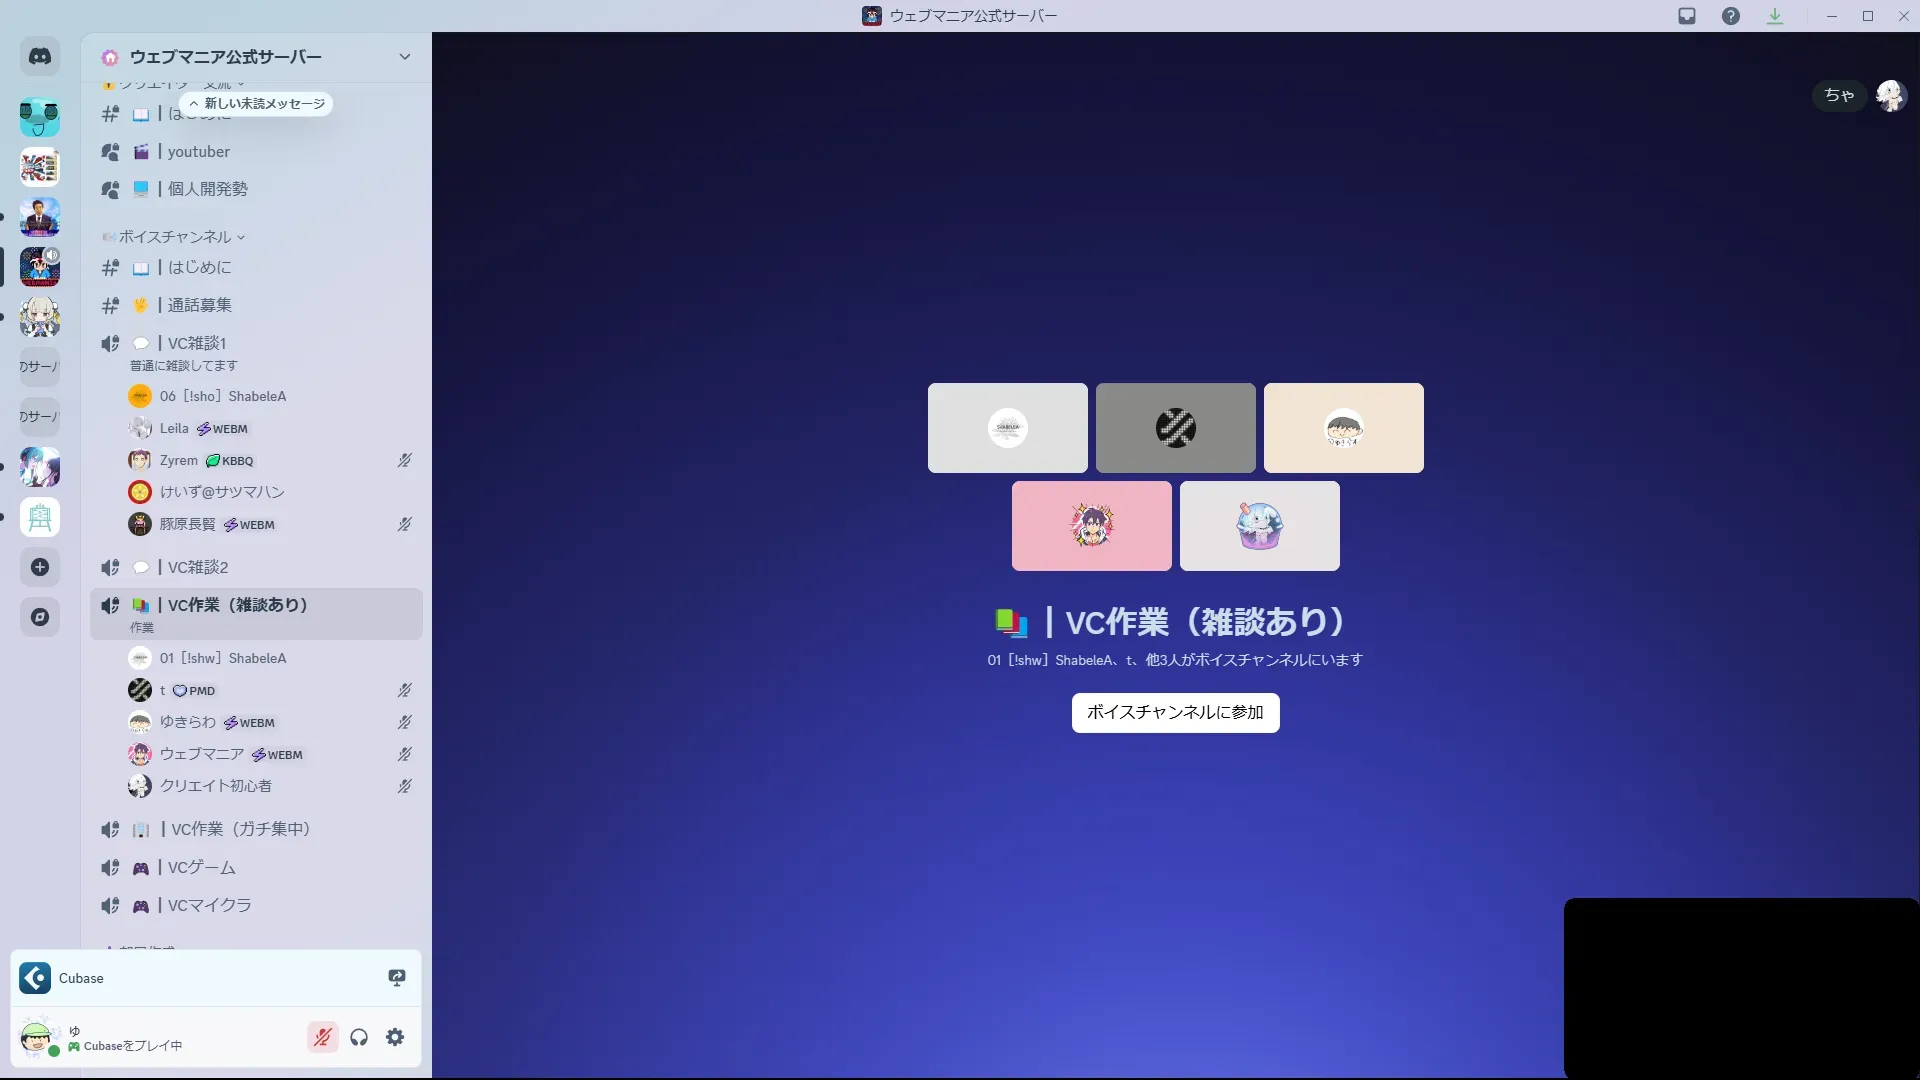The width and height of the screenshot is (1920, 1080).
Task: Click ボイスチャンネルに参加 button
Action: click(x=1175, y=713)
